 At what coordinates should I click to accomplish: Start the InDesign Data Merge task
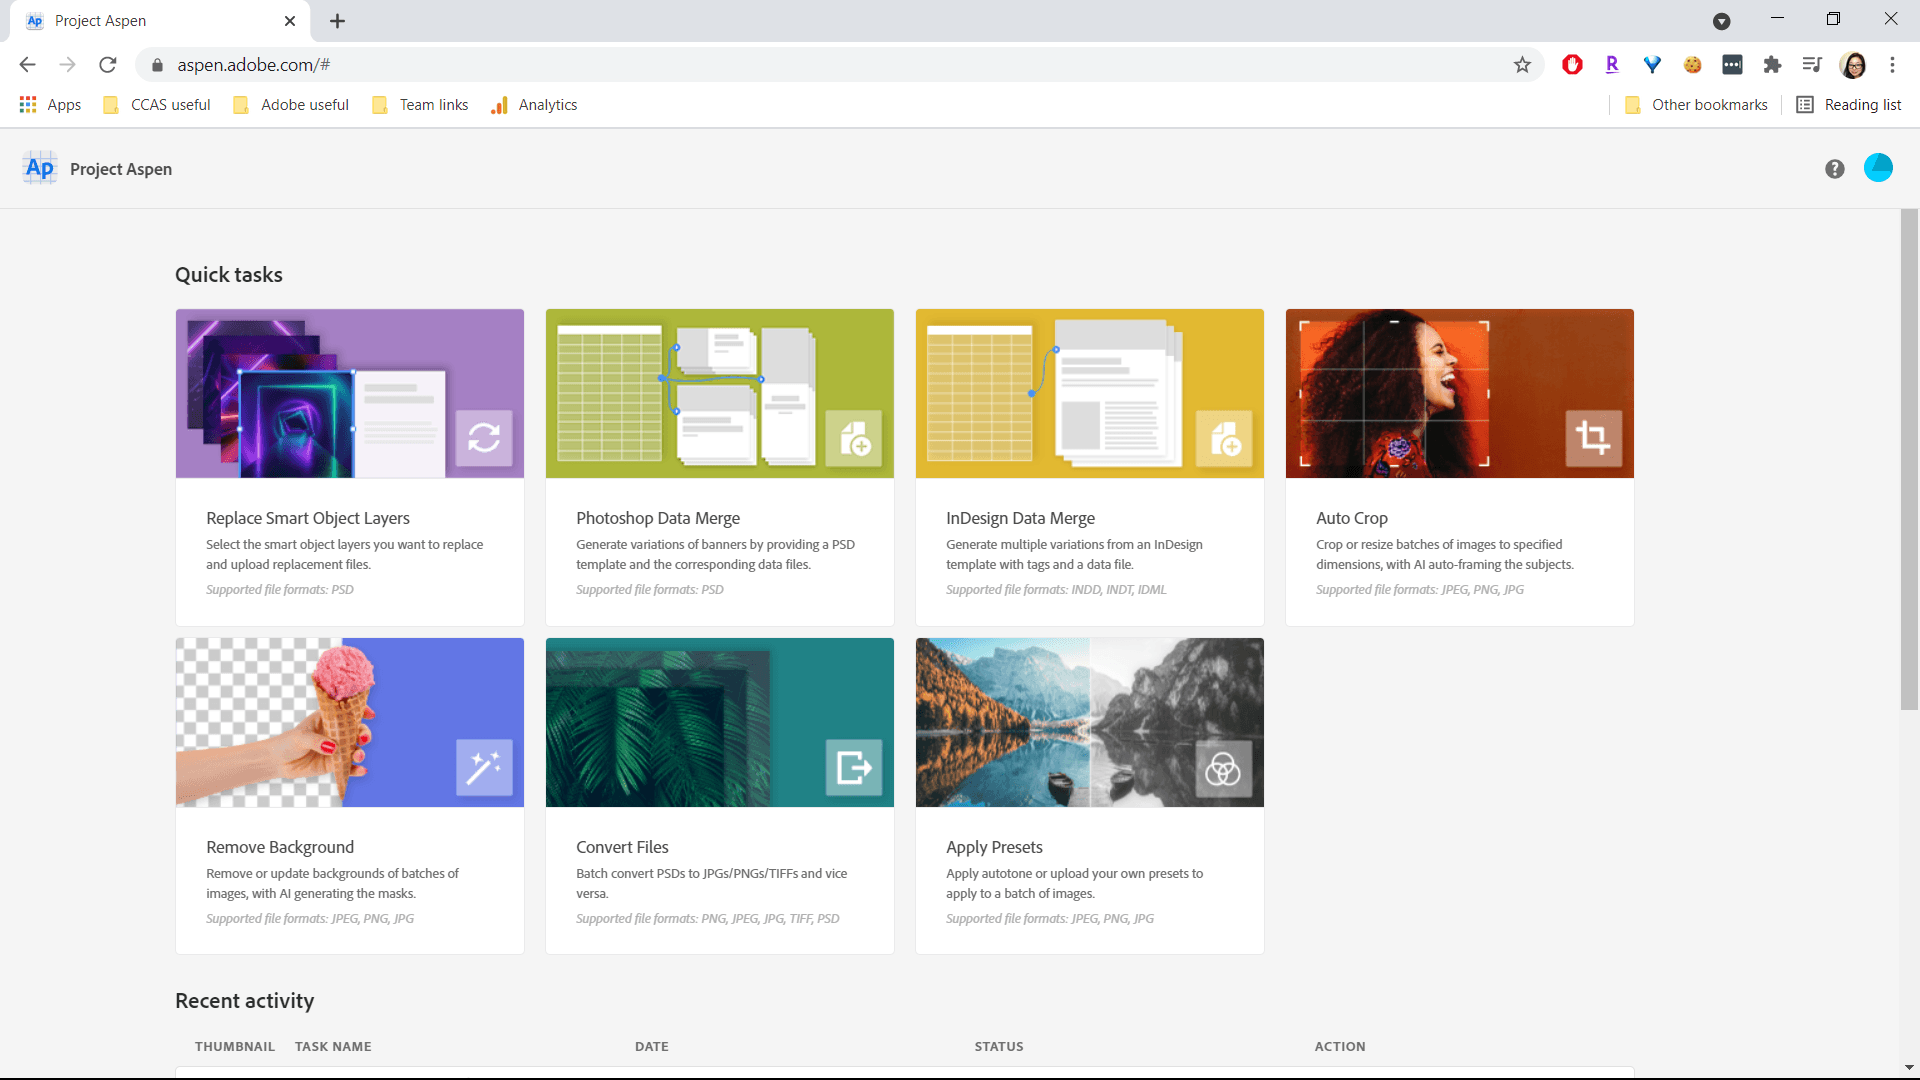(1089, 467)
